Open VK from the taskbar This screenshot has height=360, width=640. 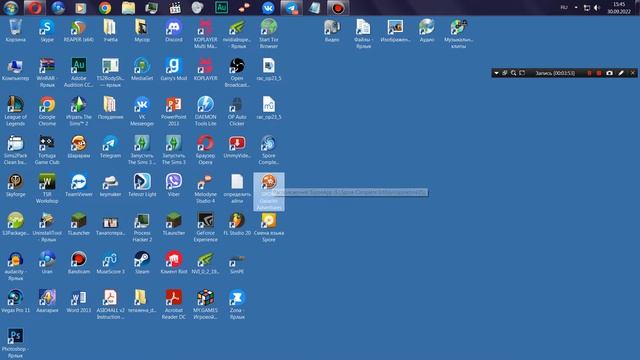268,8
